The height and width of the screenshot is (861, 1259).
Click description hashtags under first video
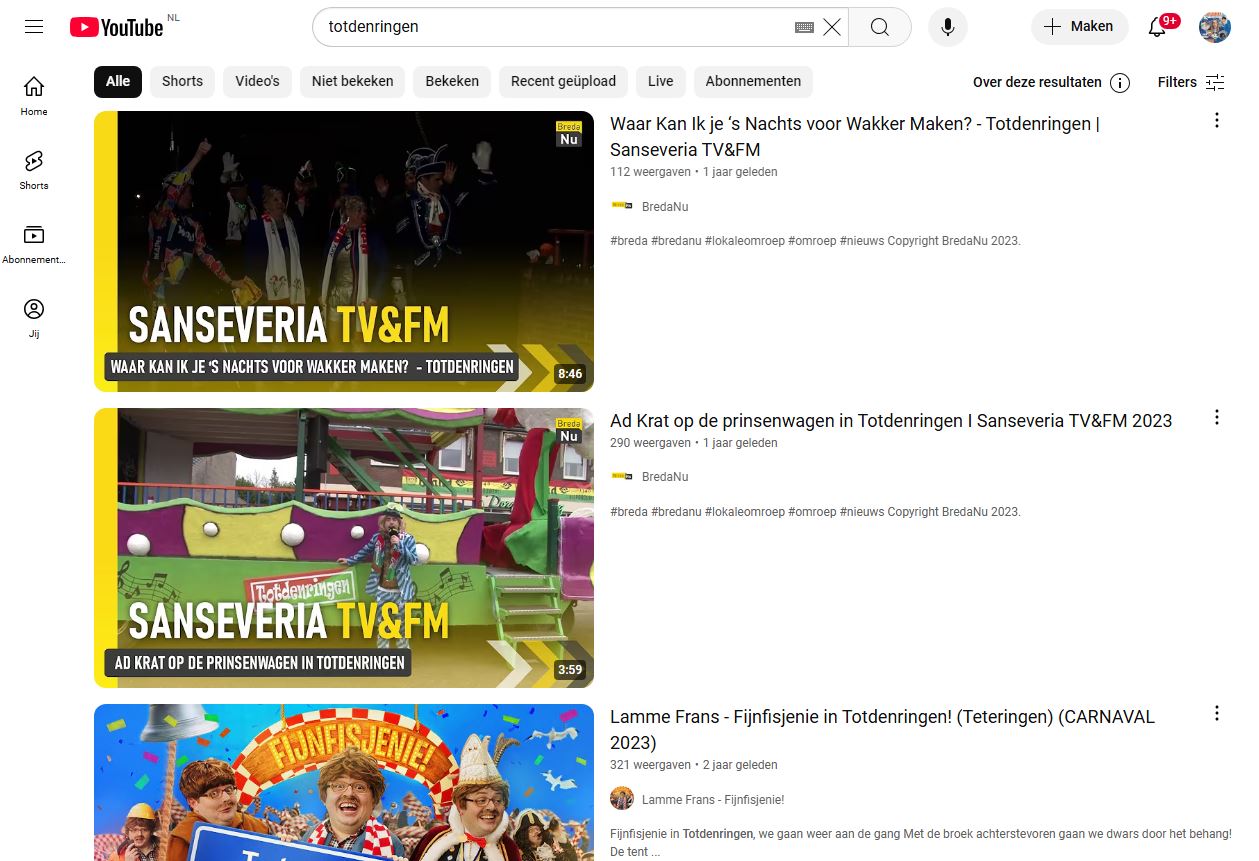pos(815,241)
